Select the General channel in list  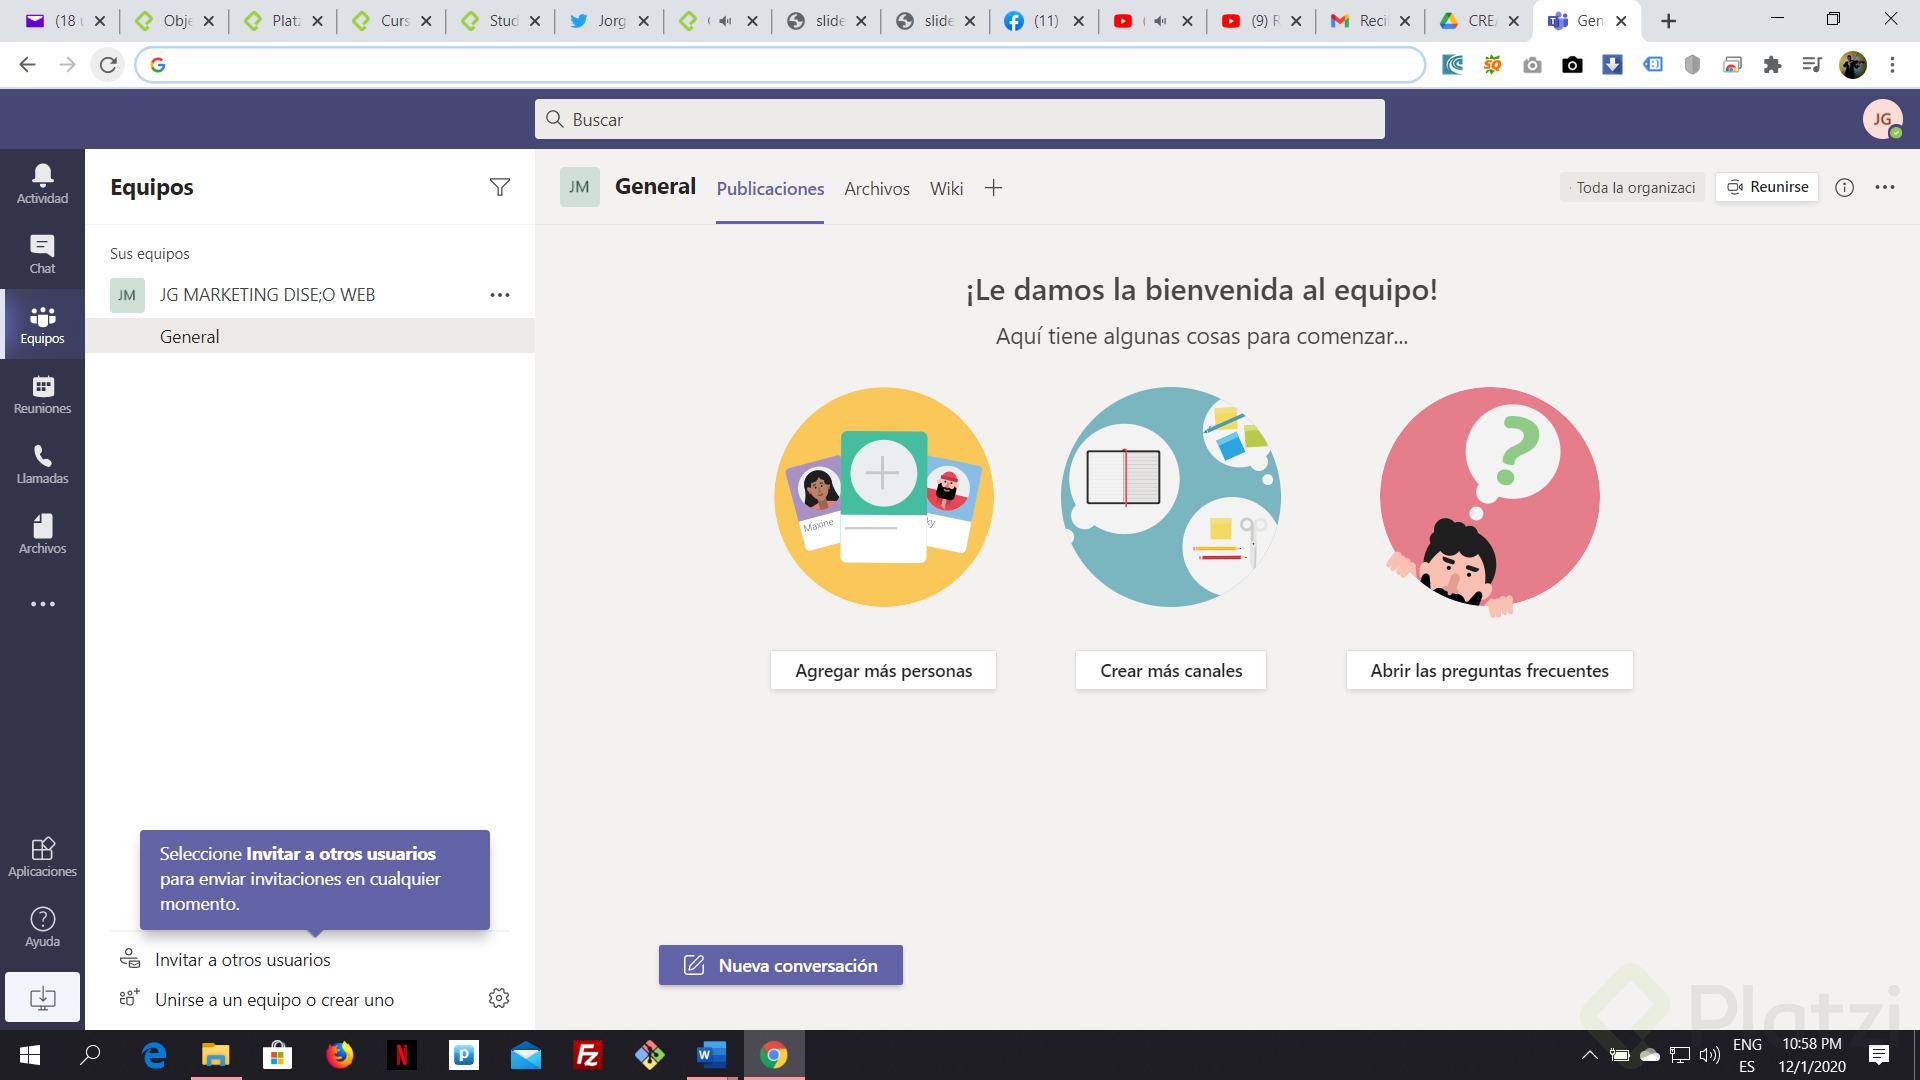click(190, 336)
